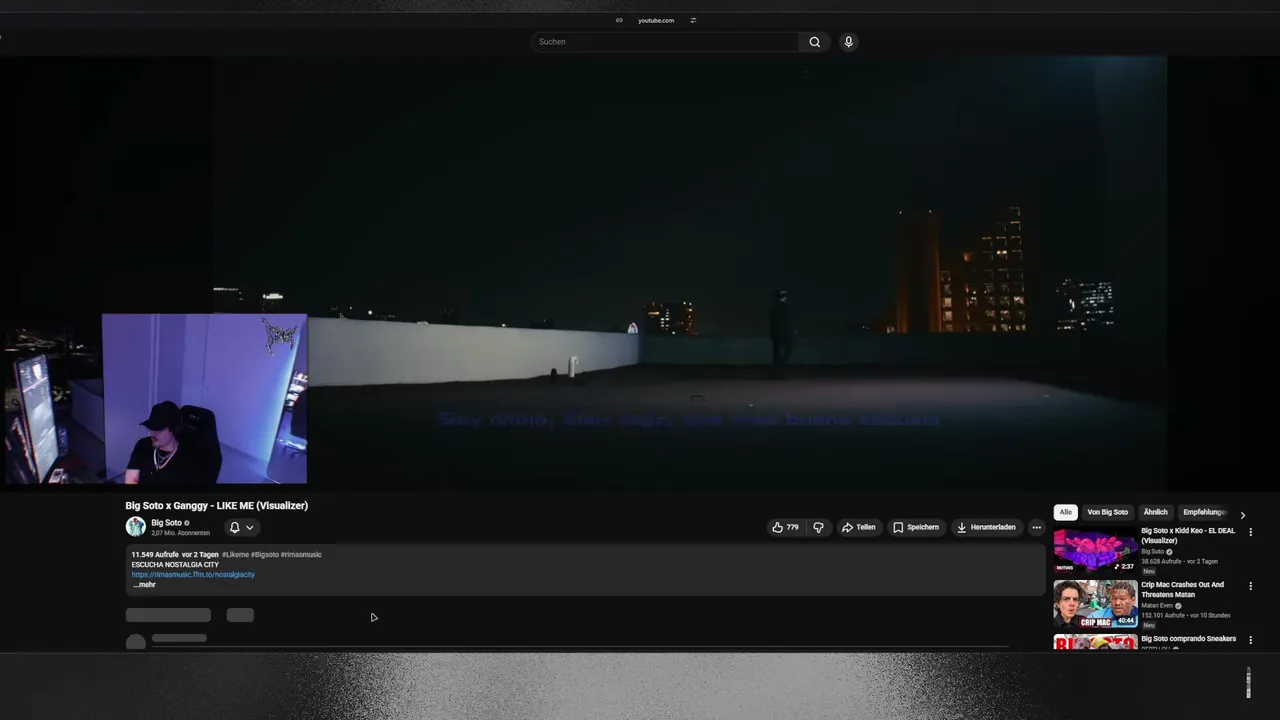Dislike the video with thumbs-down icon
This screenshot has height=720, width=1280.
coord(818,527)
